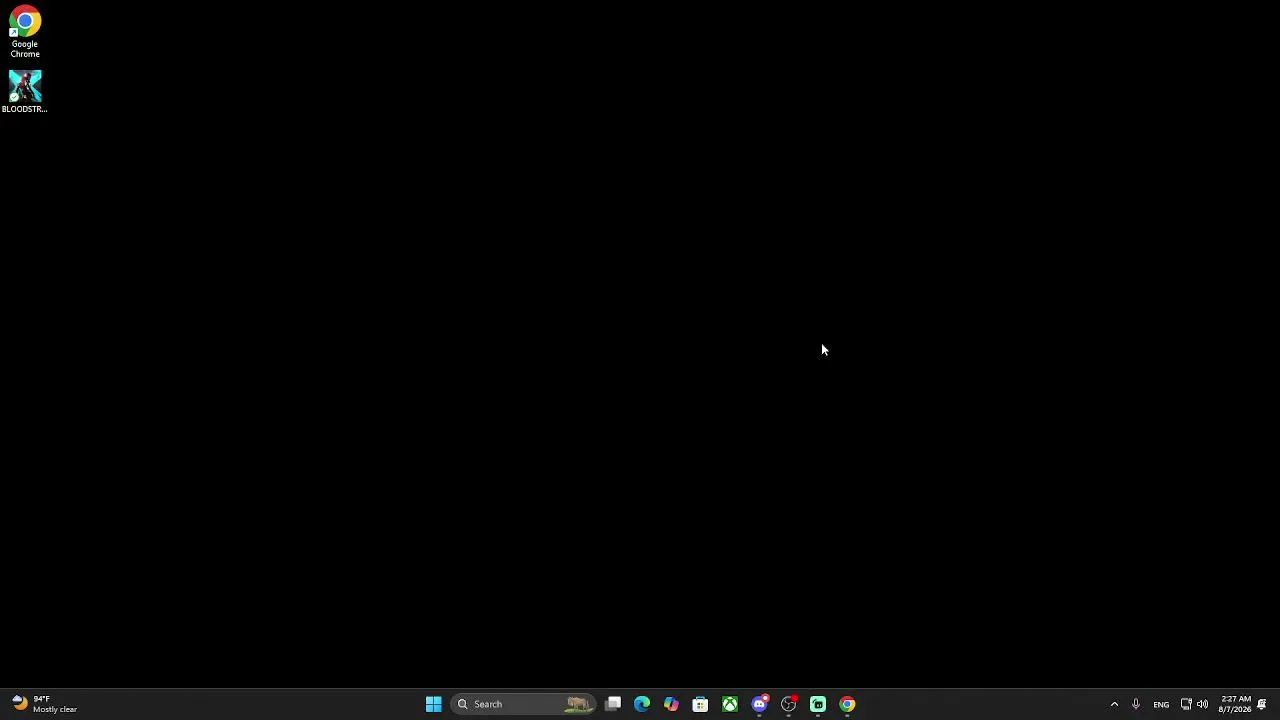Select the Google Chrome desktop shortcut

25,33
